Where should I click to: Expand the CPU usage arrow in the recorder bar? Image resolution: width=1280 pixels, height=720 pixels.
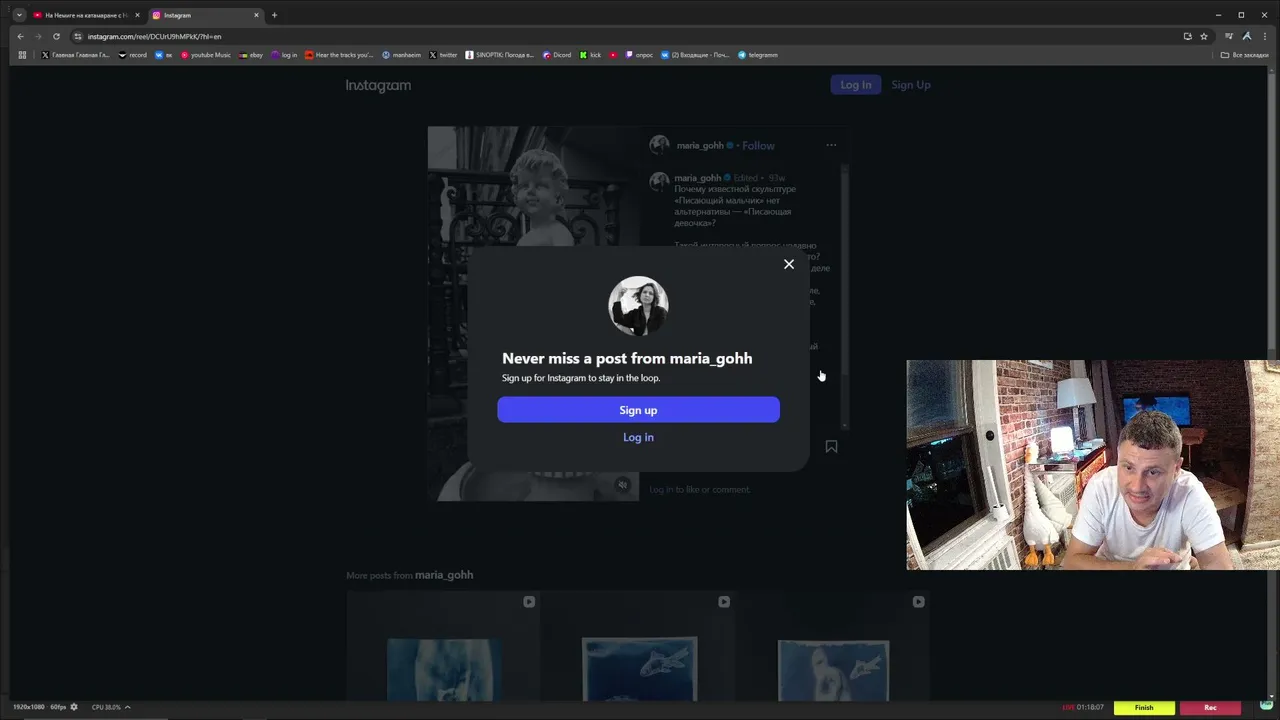tap(127, 707)
